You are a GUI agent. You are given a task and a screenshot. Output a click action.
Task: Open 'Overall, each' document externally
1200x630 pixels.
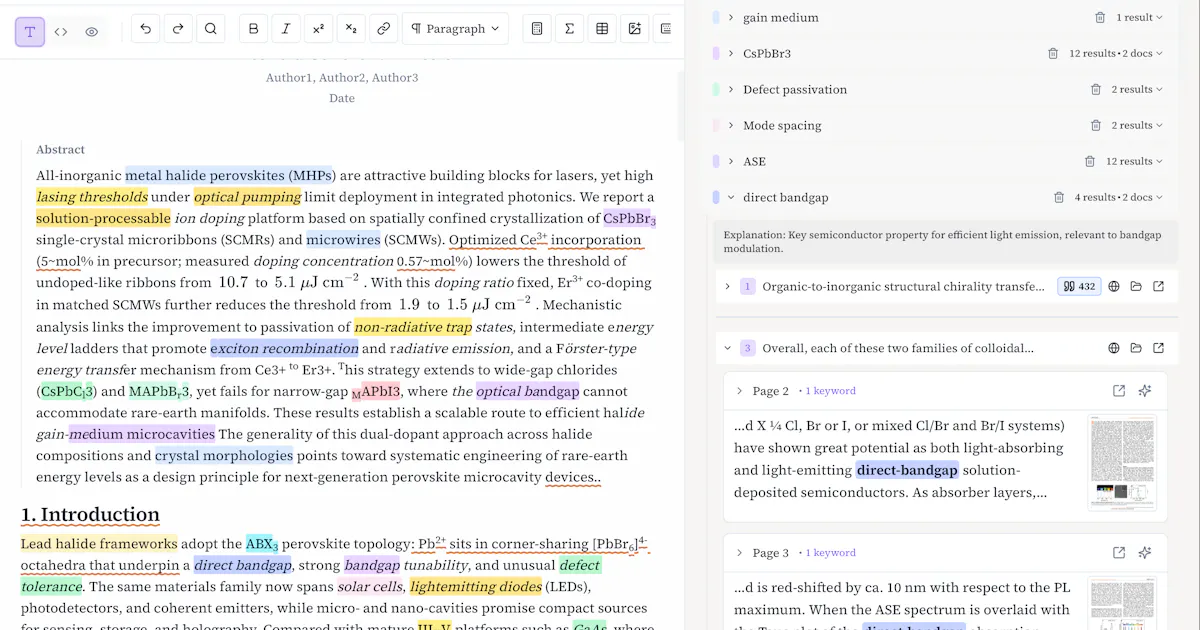click(x=1158, y=348)
